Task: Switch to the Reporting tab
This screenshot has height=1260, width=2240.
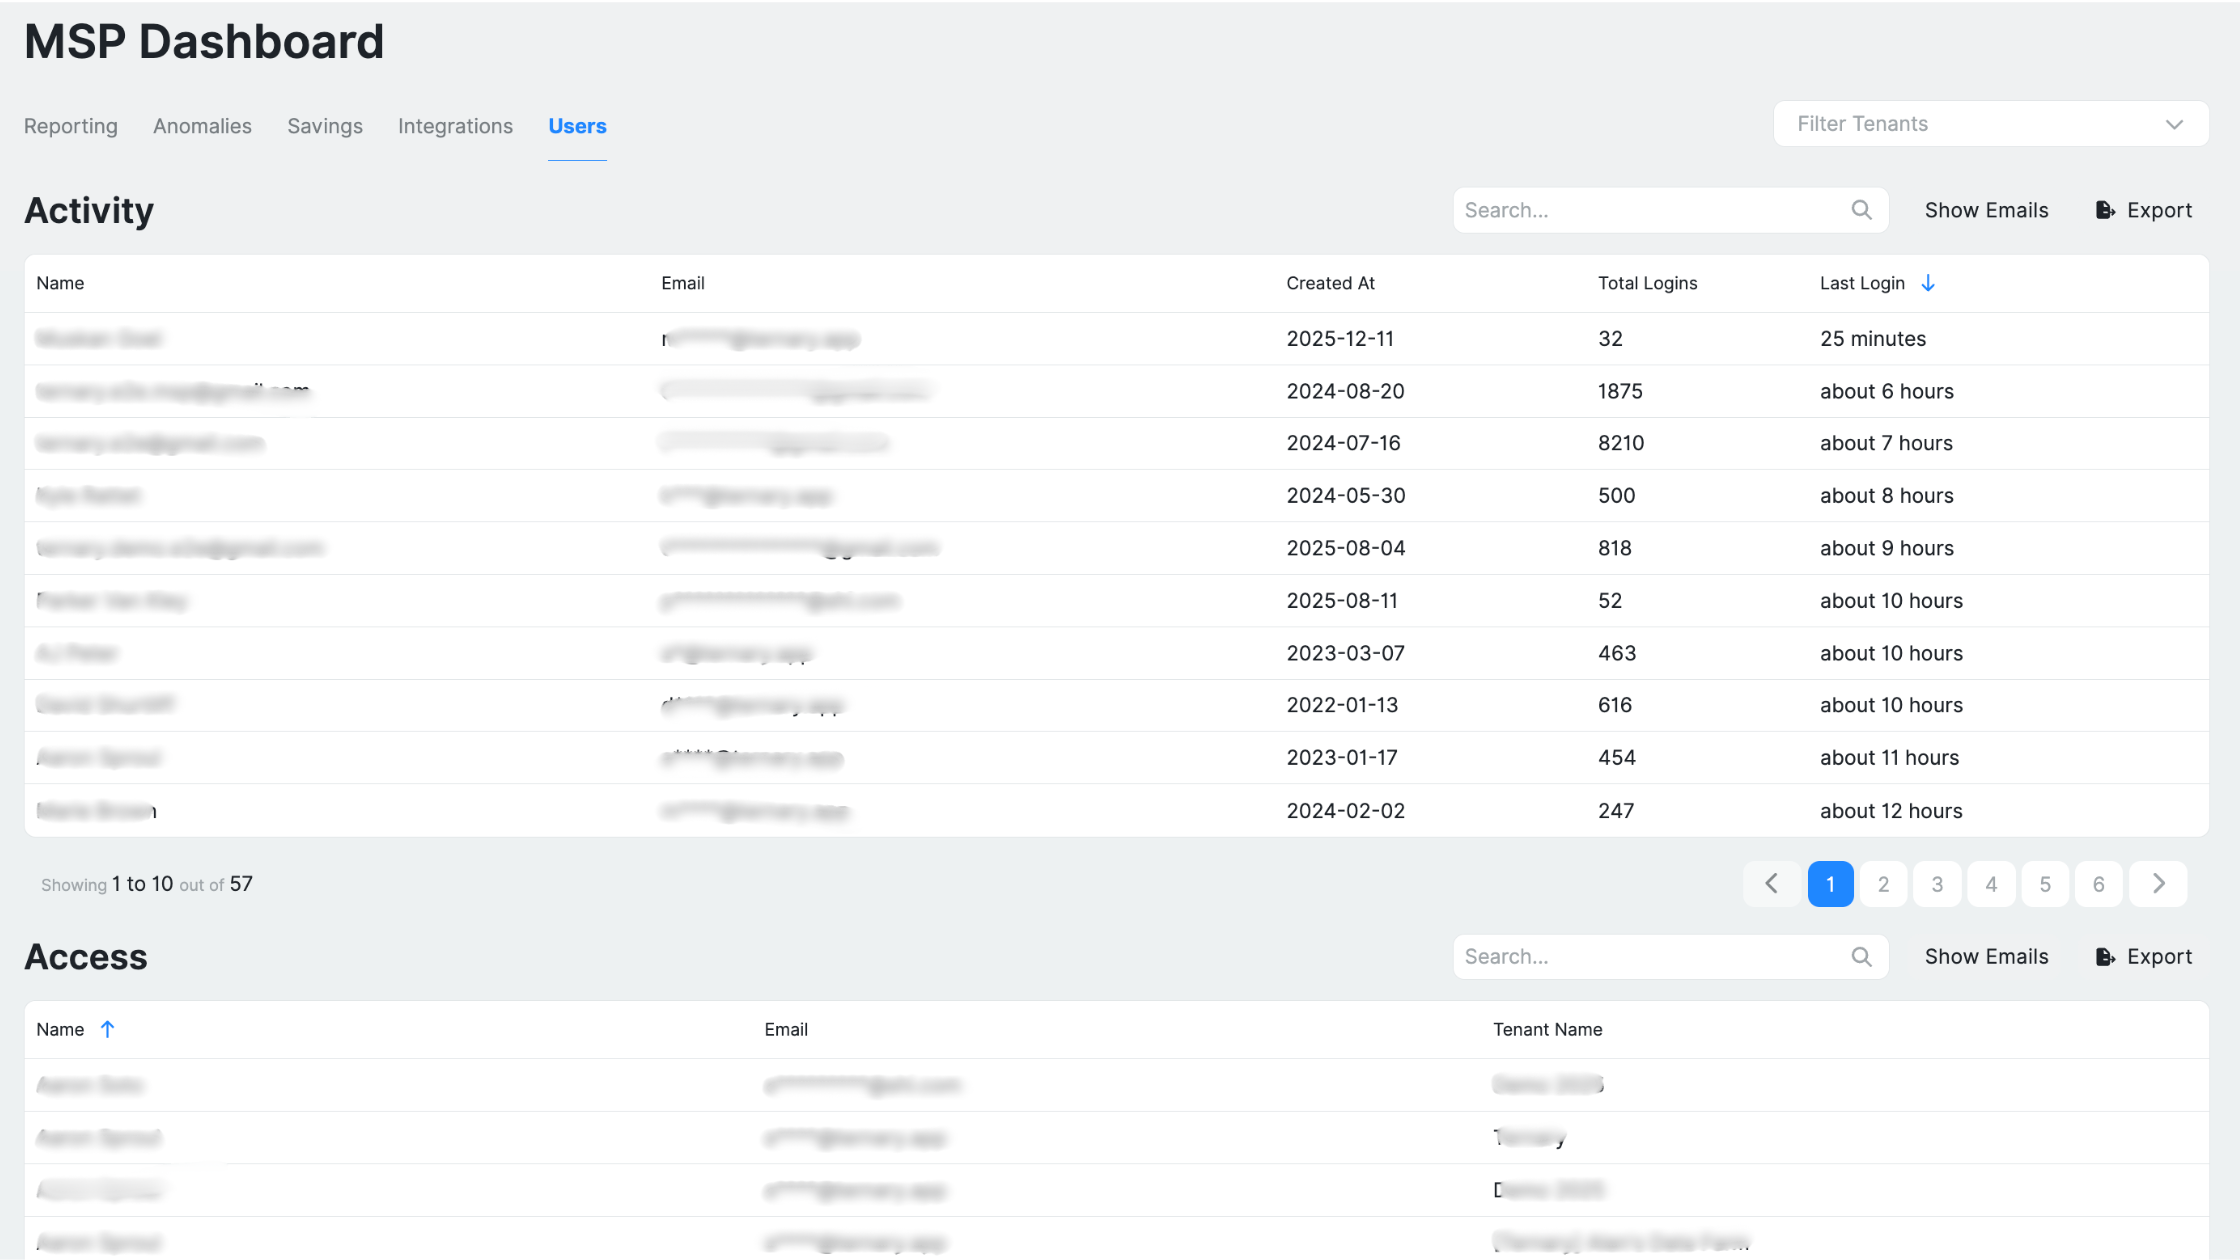Action: pyautogui.click(x=71, y=126)
